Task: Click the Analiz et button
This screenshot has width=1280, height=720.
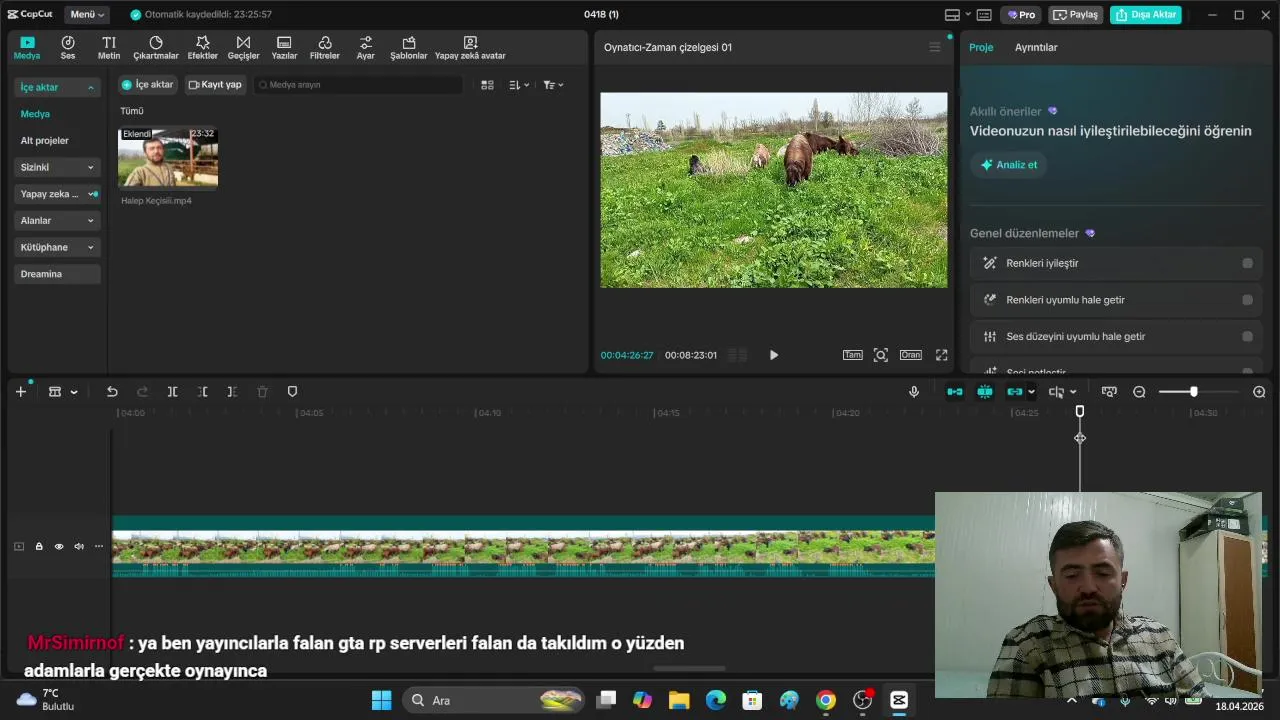Action: 1009,165
